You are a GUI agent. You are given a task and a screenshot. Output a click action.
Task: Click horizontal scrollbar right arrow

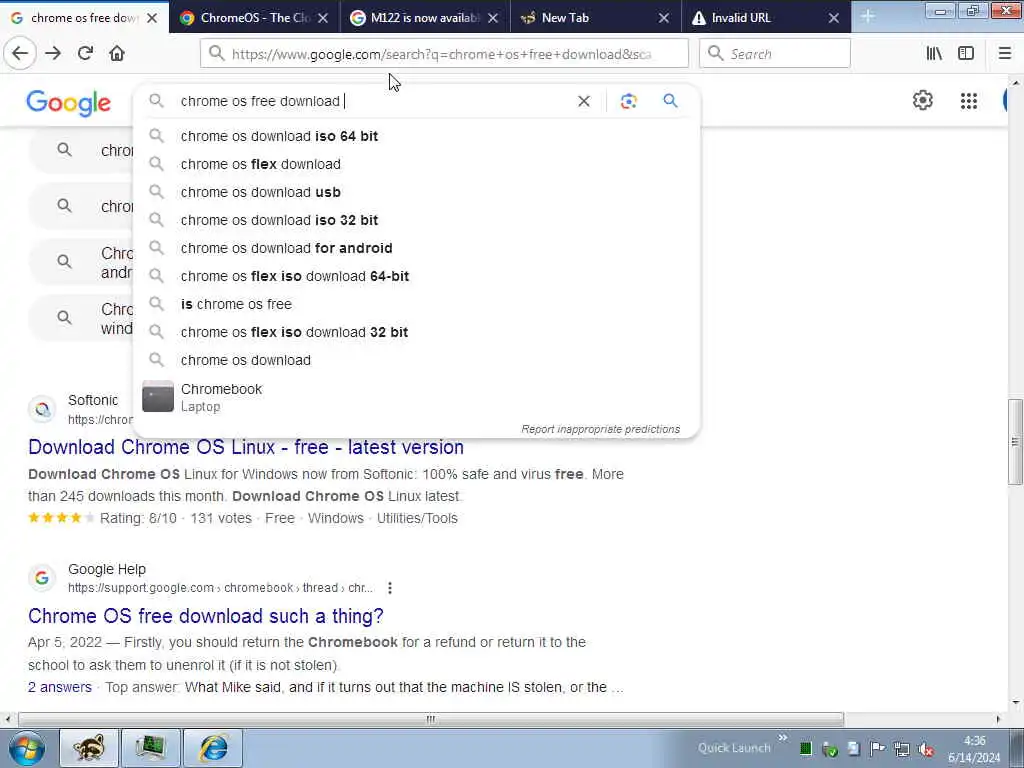click(998, 720)
